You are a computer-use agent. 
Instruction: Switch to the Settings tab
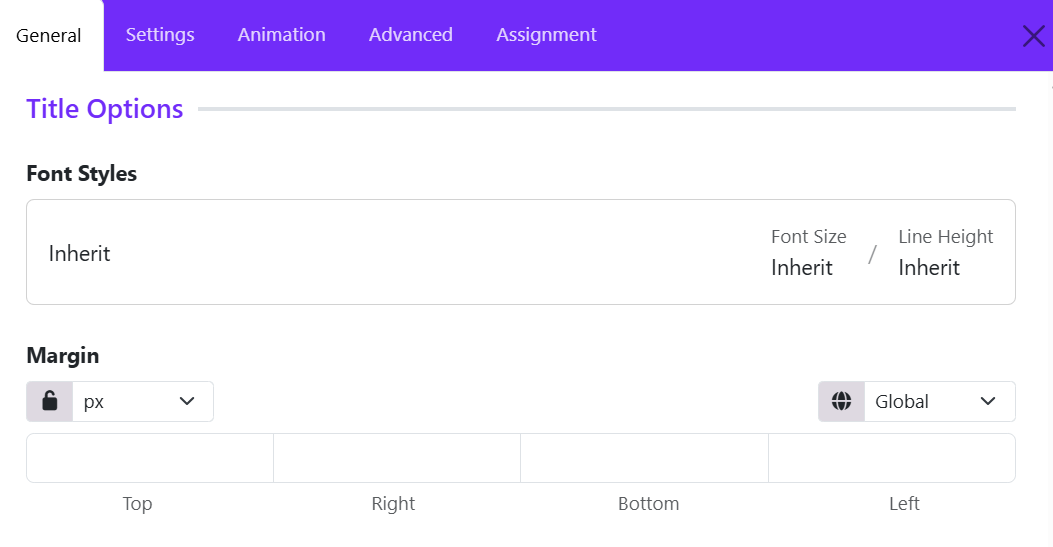(160, 35)
